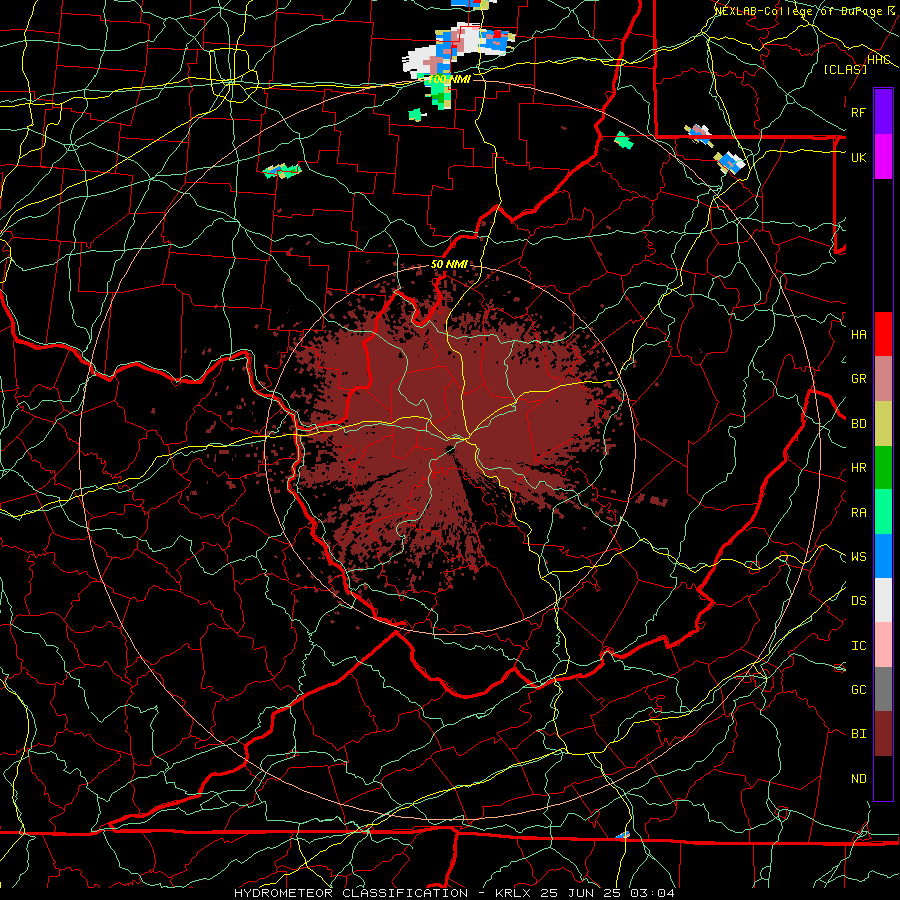Click the UK legend label
The width and height of the screenshot is (900, 900).
(859, 157)
